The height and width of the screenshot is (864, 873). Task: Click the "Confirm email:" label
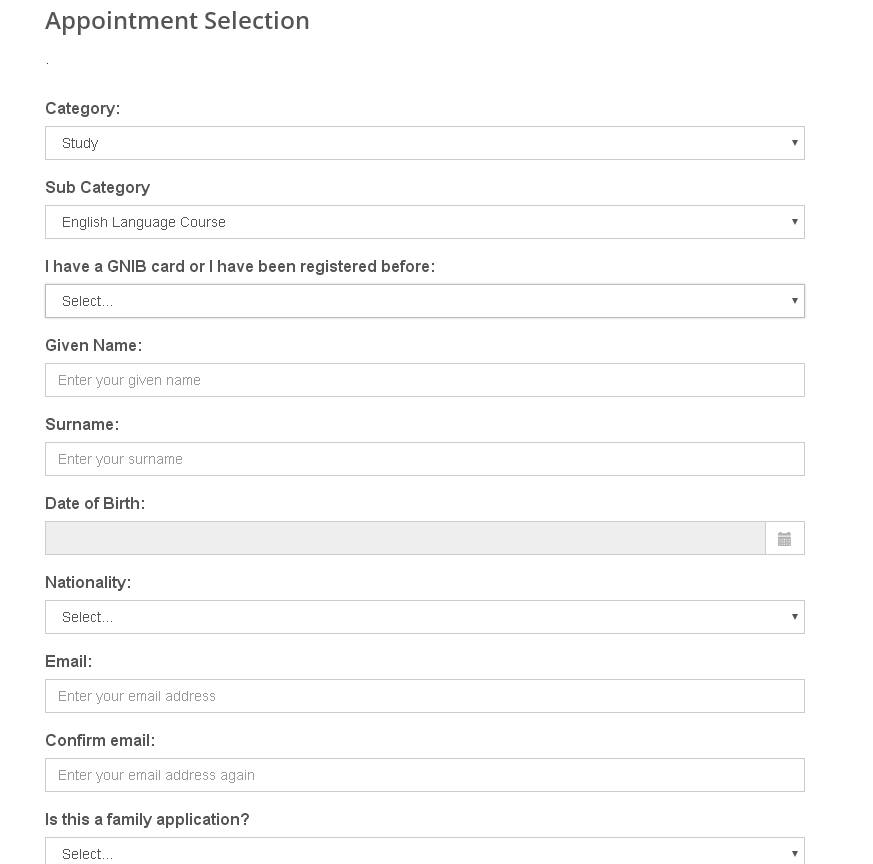(100, 740)
